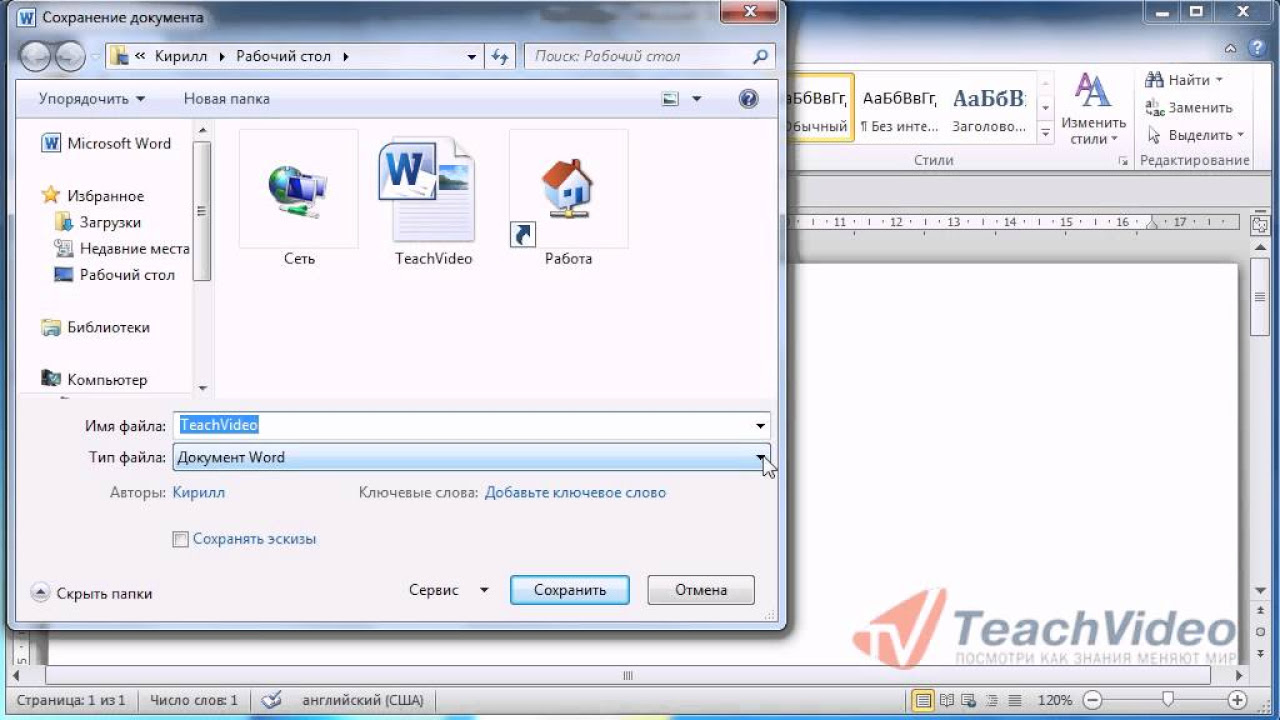The width and height of the screenshot is (1280, 720).
Task: Click the change view icon in dialog toolbar
Action: pyautogui.click(x=670, y=99)
